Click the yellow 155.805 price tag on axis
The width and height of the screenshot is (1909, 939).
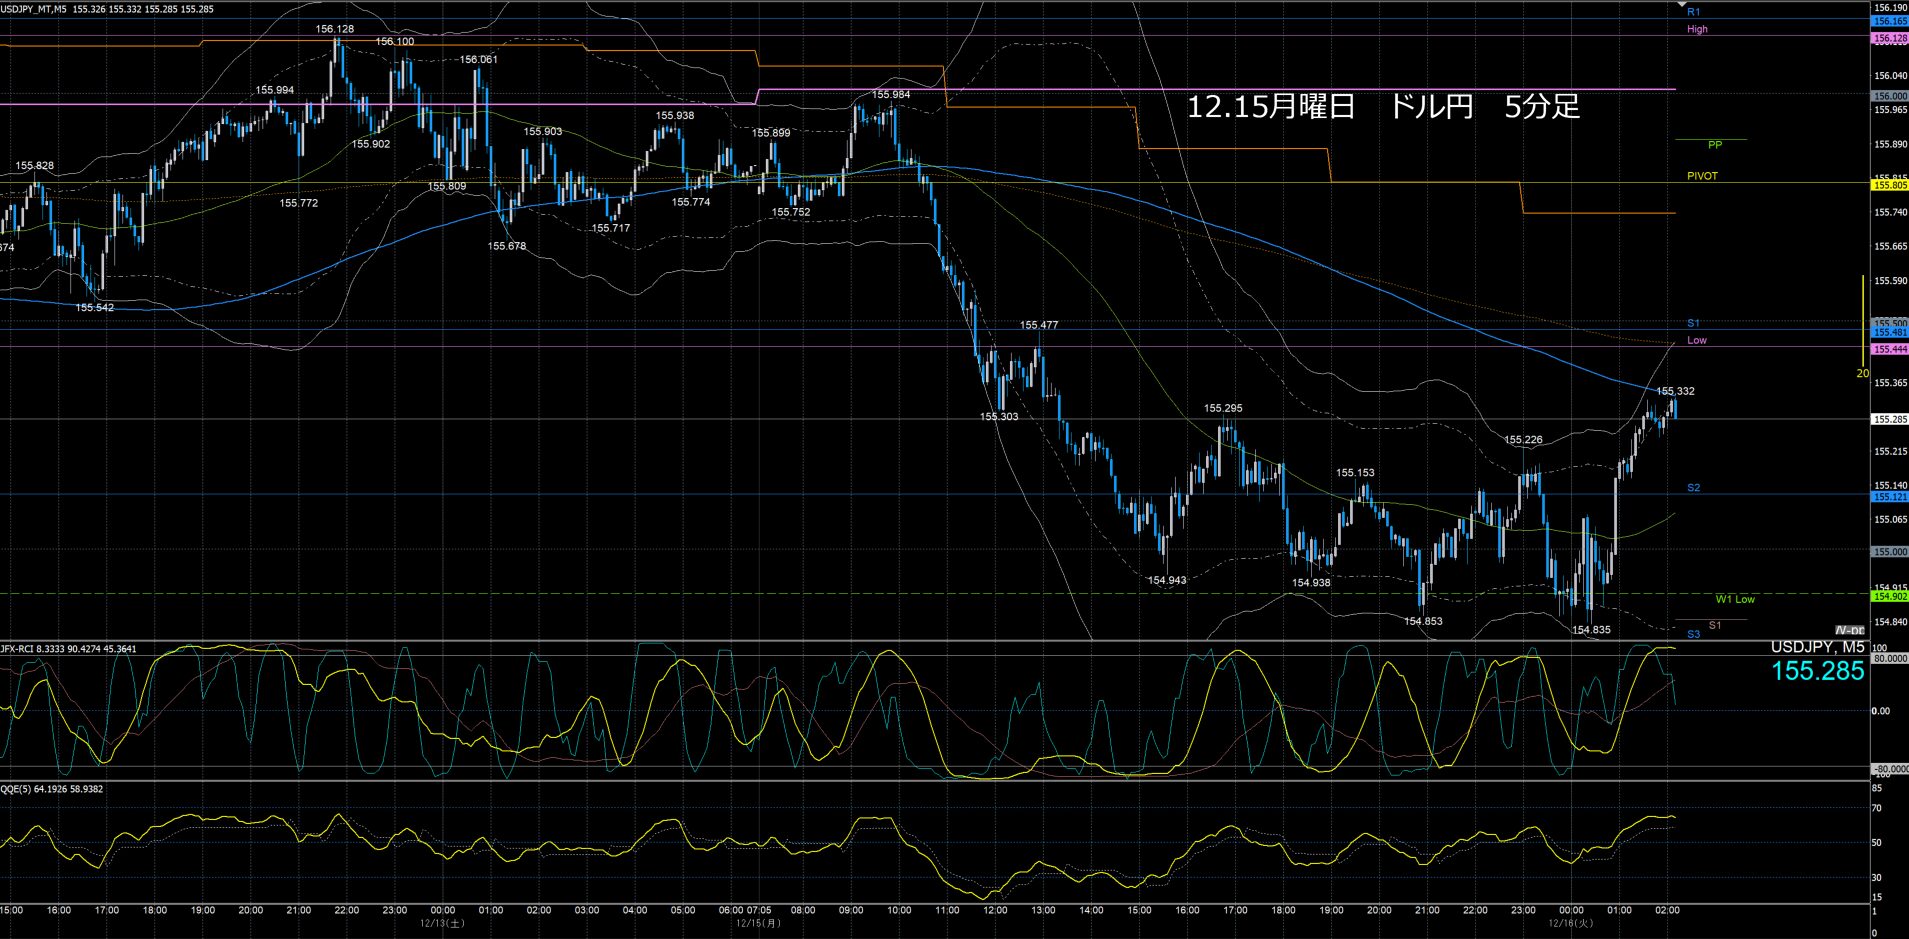[1889, 185]
